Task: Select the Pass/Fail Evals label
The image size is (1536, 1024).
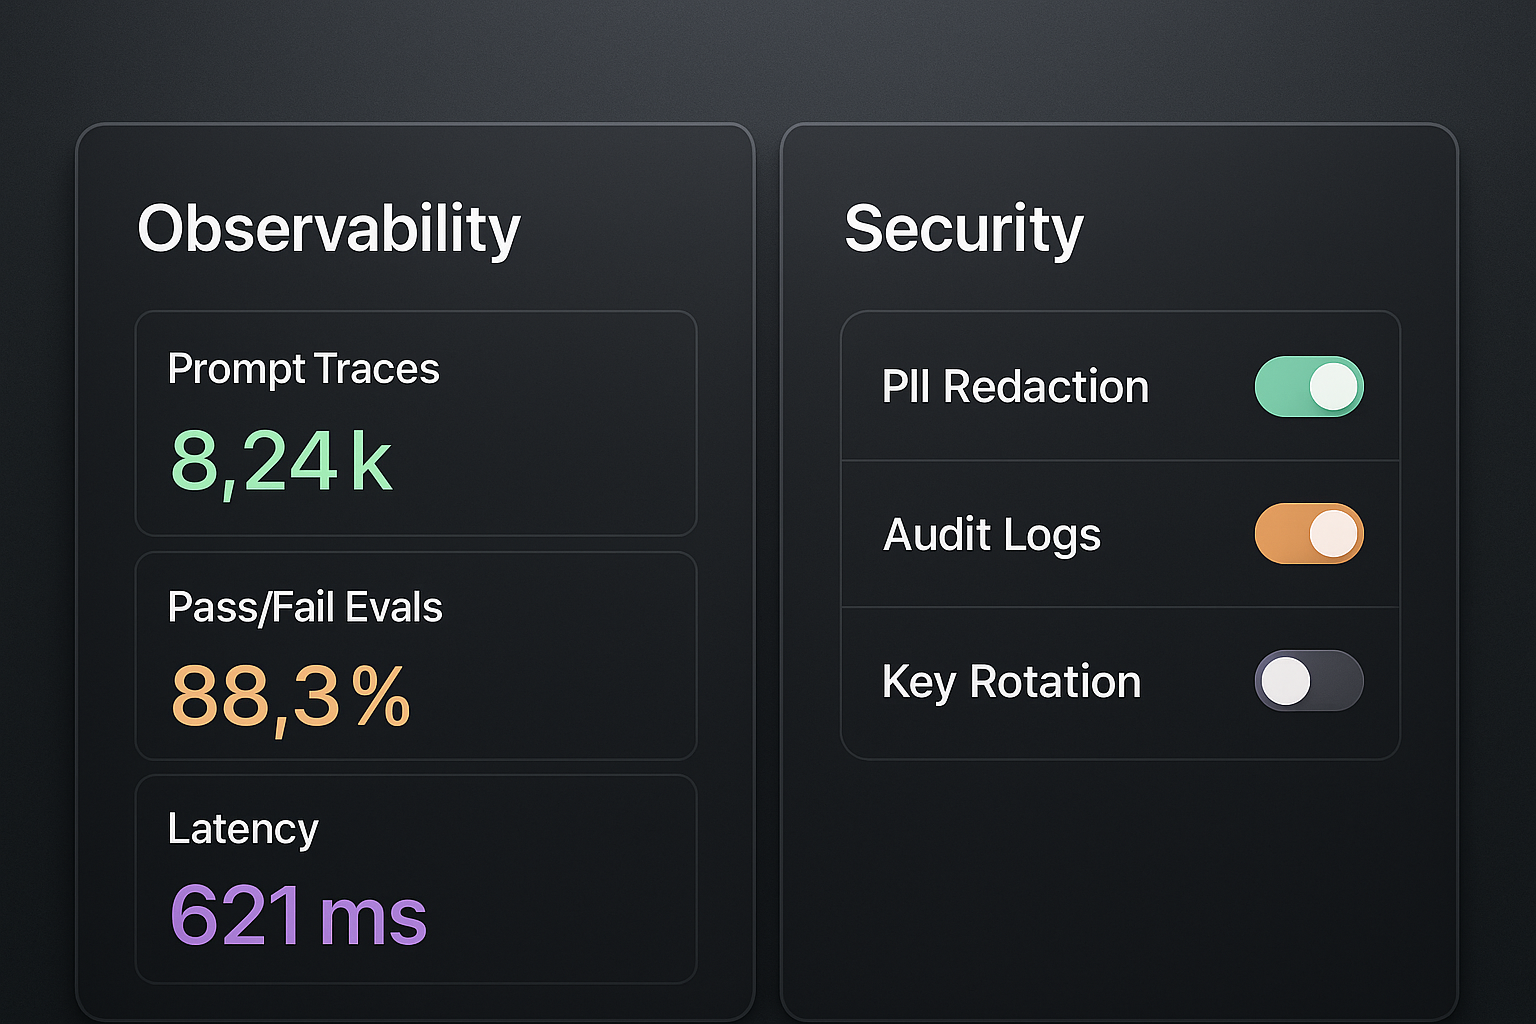Action: tap(305, 607)
